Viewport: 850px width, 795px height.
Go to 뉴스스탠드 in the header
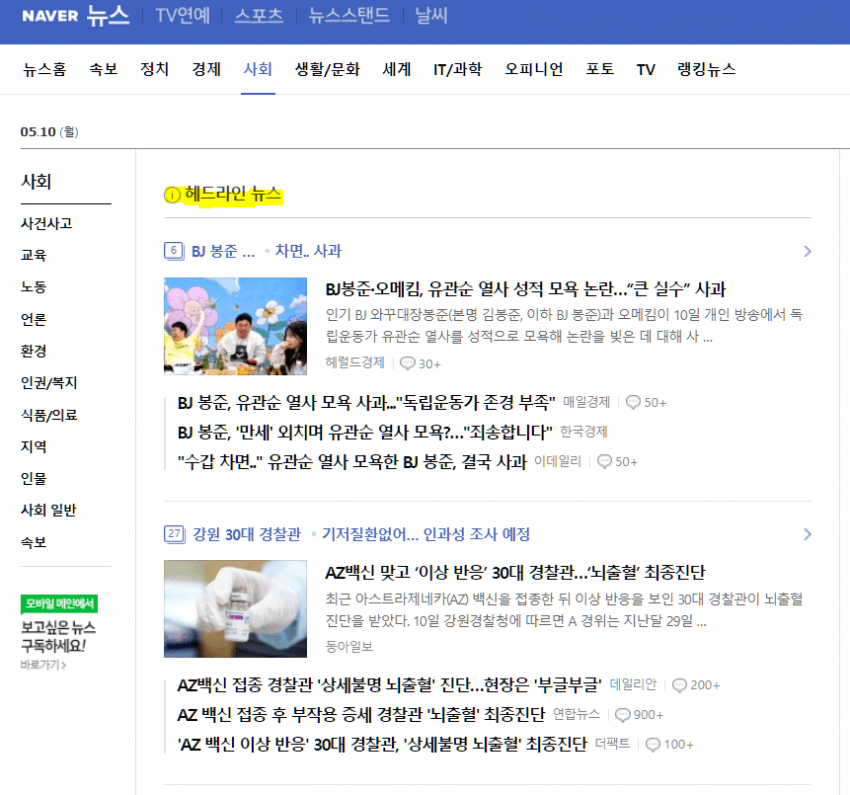coord(349,15)
